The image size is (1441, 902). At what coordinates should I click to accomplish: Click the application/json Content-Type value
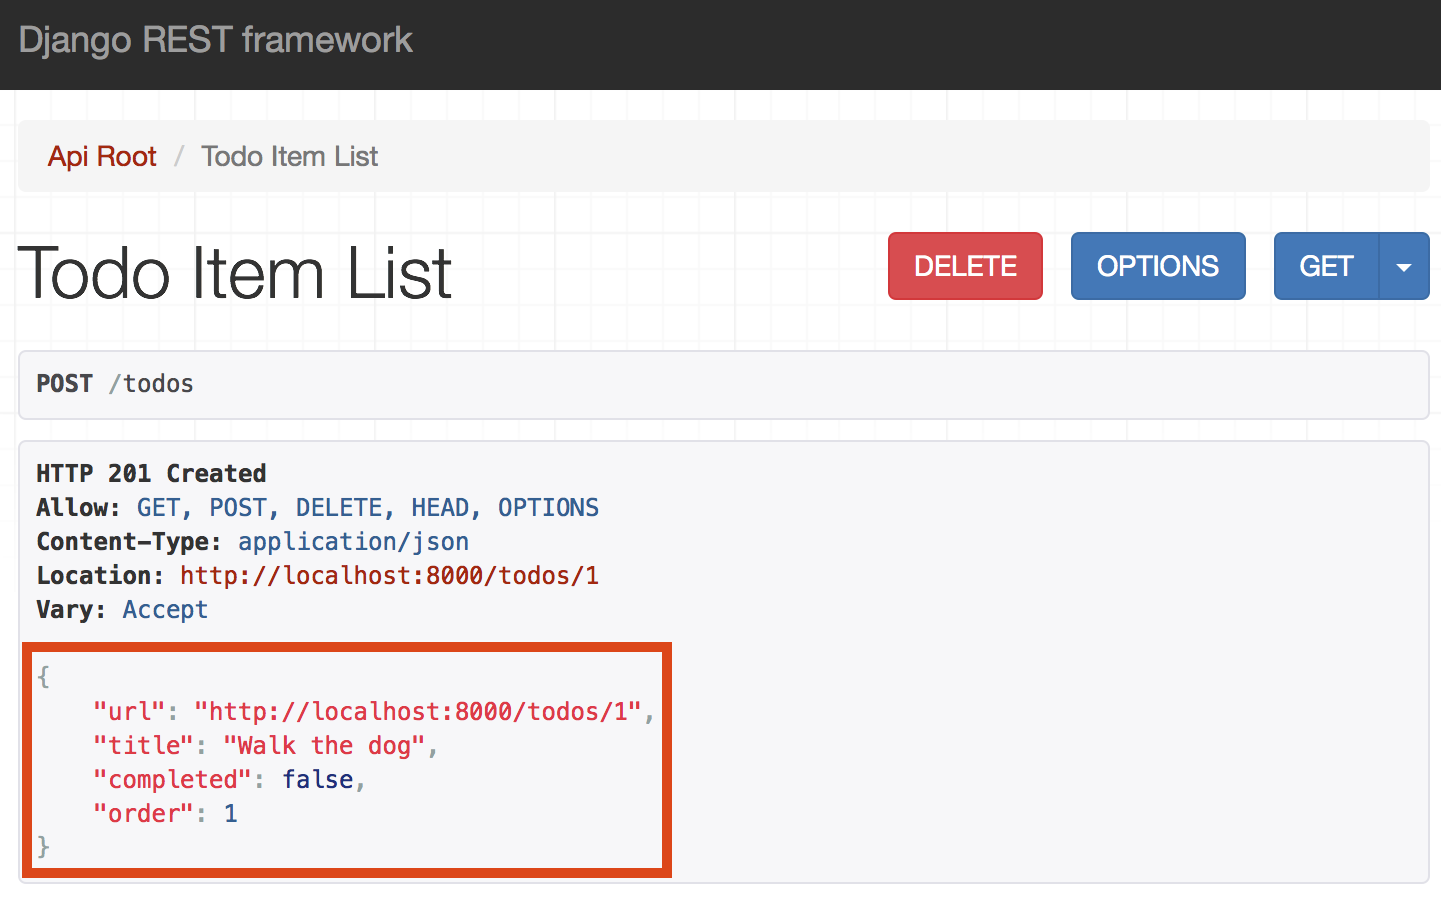pyautogui.click(x=353, y=542)
